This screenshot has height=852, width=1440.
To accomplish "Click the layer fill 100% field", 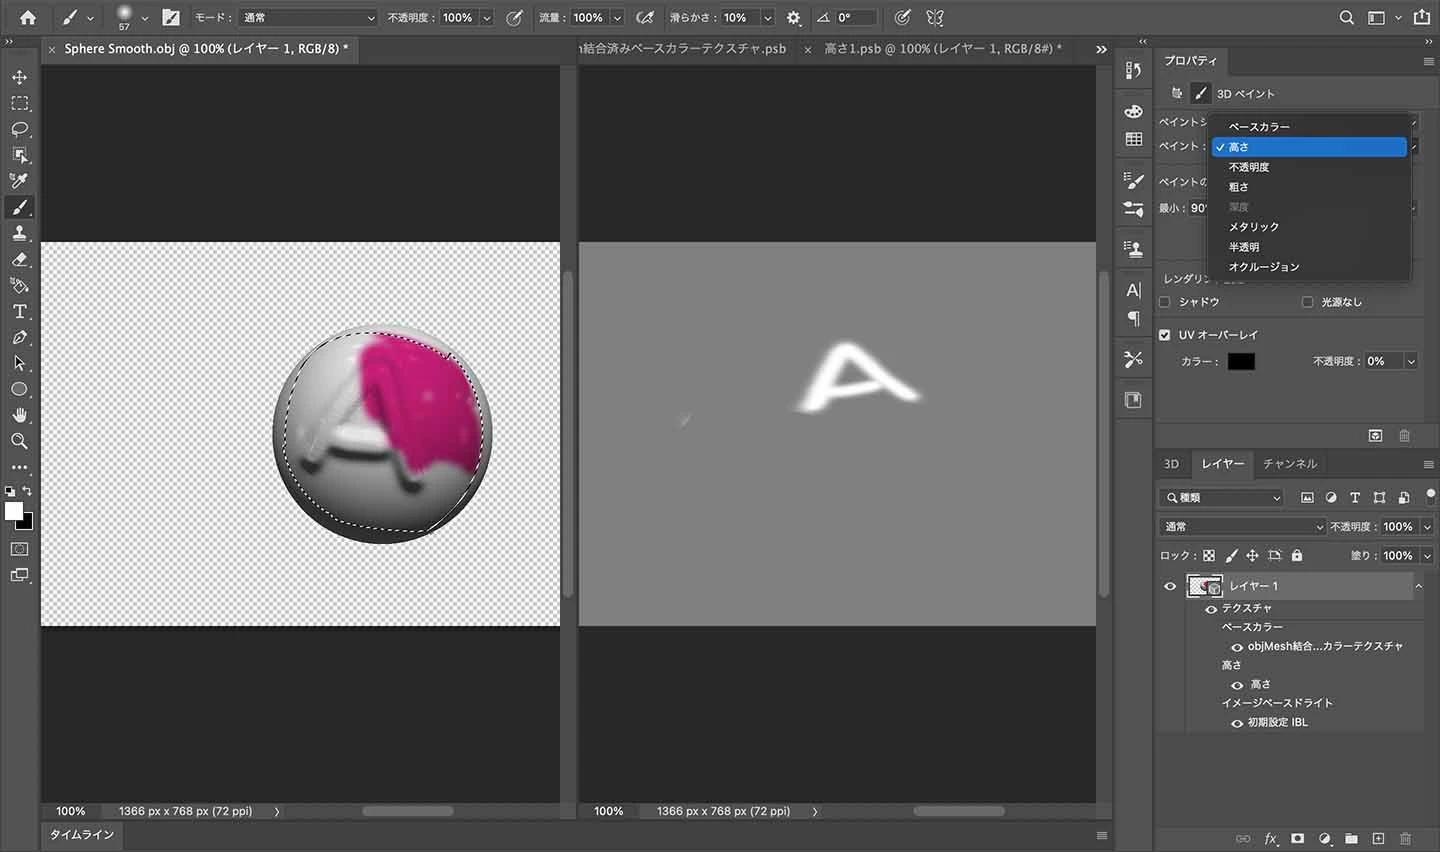I will coord(1398,555).
